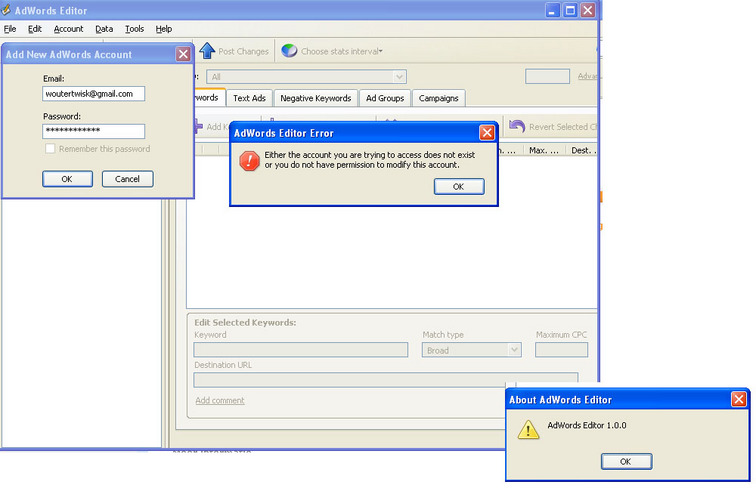Switch to the Ad Groups tab
Image resolution: width=756 pixels, height=491 pixels.
pyautogui.click(x=385, y=98)
